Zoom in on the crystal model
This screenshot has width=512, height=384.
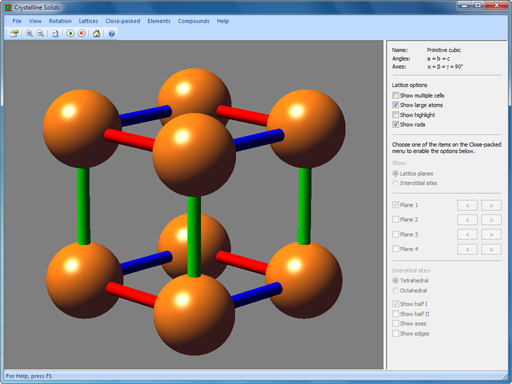(29, 33)
